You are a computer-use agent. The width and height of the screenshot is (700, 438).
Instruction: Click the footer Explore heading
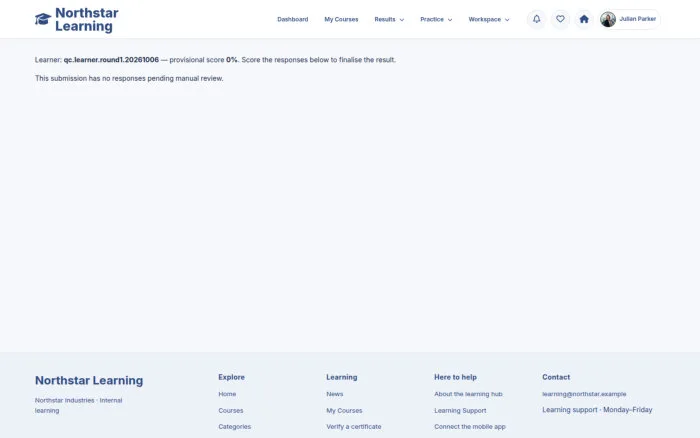point(231,377)
